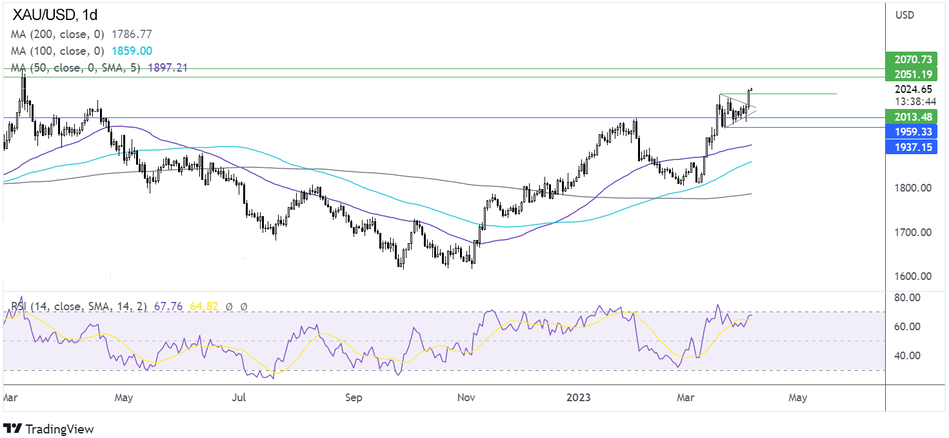Click the 2051.19 green price label
The image size is (949, 438).
pos(915,75)
